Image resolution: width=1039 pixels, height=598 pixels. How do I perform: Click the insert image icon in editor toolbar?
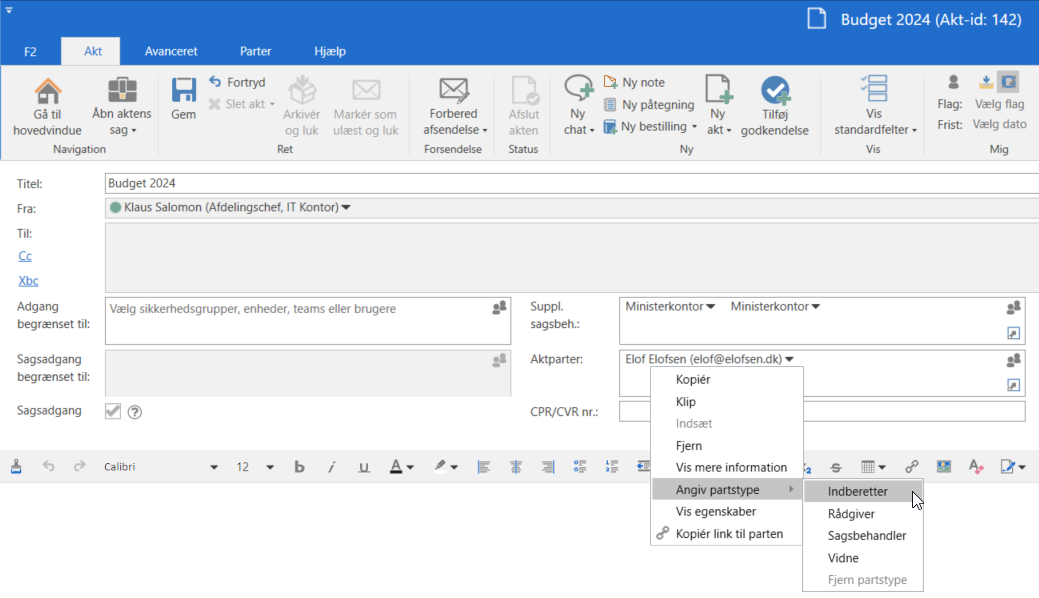[943, 467]
